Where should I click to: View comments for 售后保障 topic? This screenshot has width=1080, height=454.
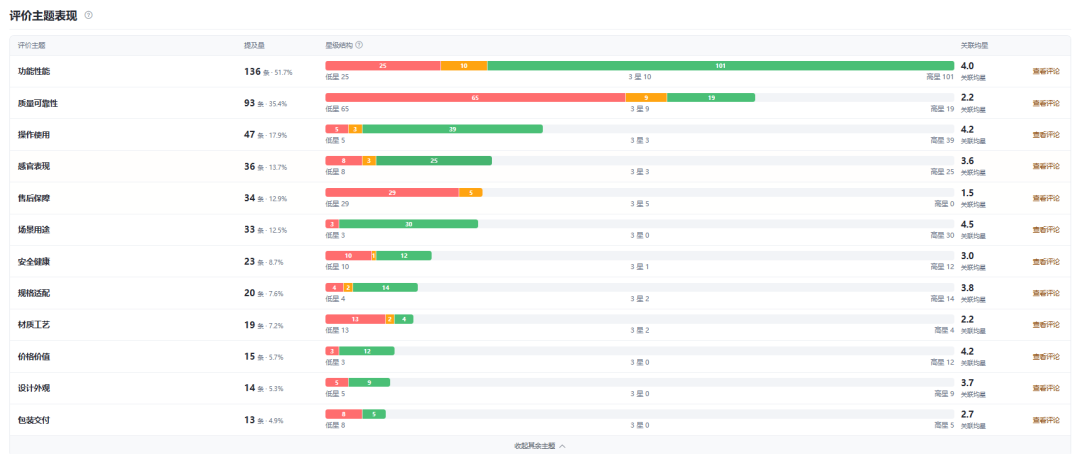[x=1046, y=198]
